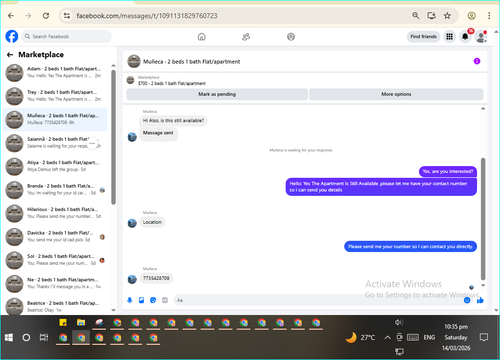Open three-dot options on Saianna row
The height and width of the screenshot is (360, 500).
[x=92, y=143]
